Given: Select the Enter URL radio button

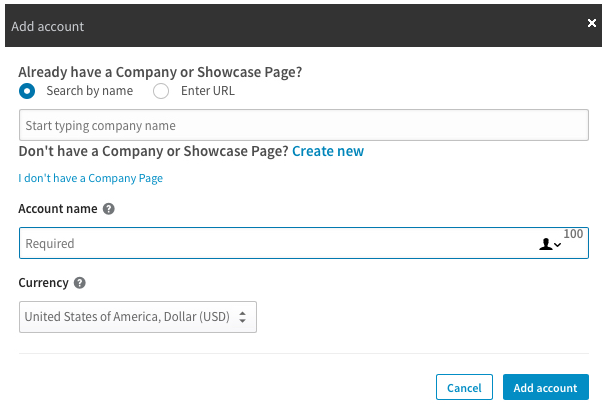Looking at the screenshot, I should [161, 91].
